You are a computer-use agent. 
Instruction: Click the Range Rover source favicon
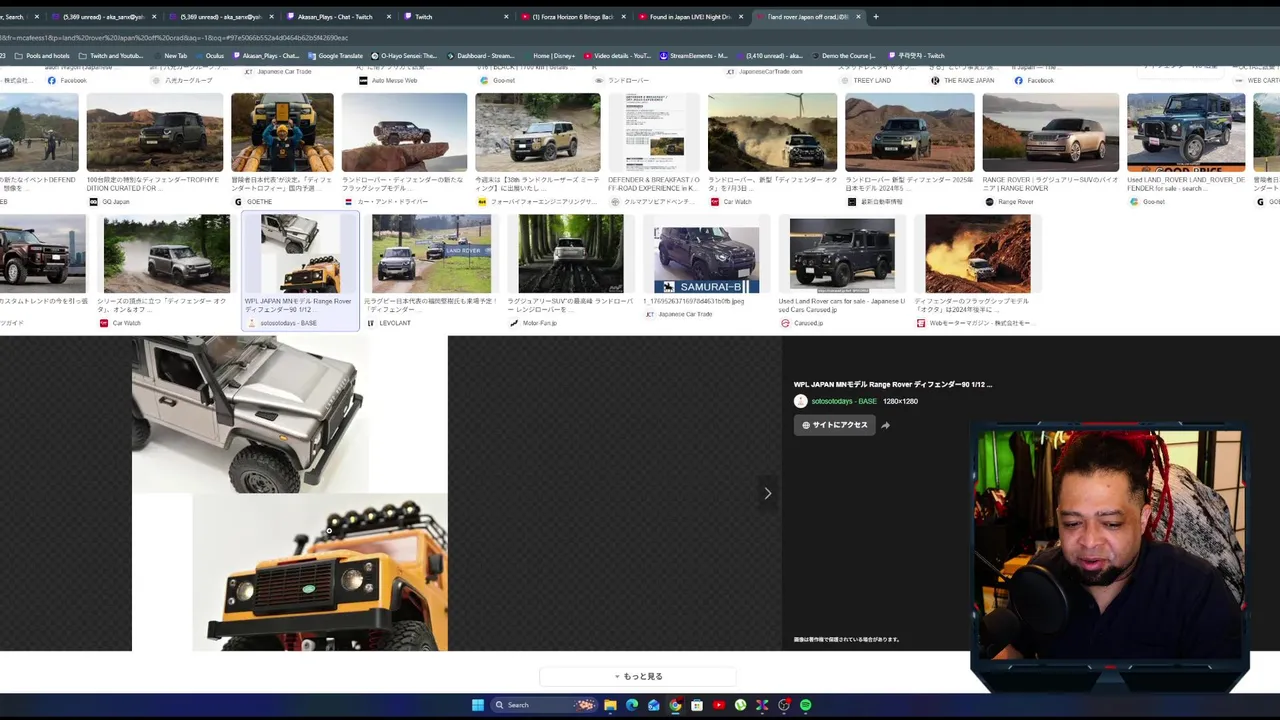pyautogui.click(x=989, y=202)
